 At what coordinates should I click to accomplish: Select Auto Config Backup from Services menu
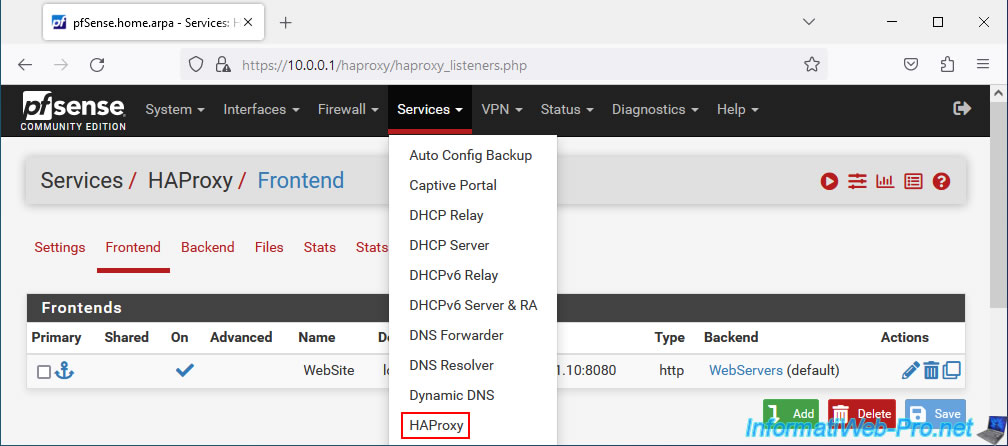[472, 155]
